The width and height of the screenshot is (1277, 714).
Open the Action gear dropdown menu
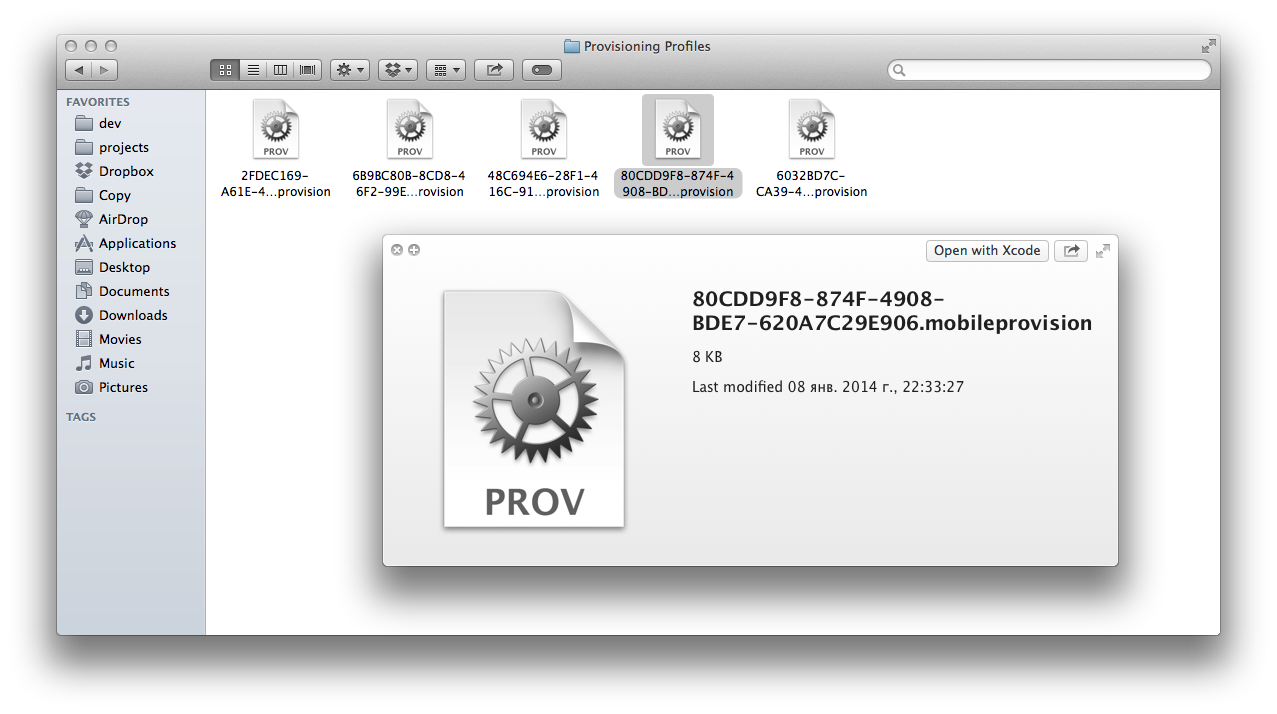pyautogui.click(x=350, y=70)
